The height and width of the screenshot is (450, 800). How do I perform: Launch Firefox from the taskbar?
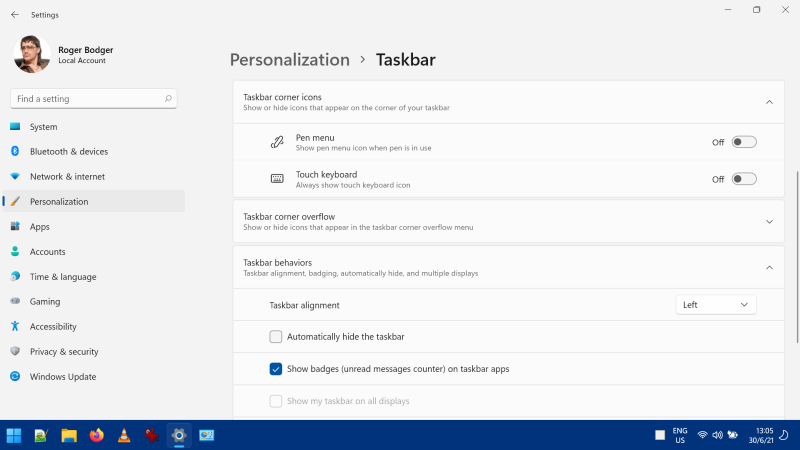pos(97,435)
